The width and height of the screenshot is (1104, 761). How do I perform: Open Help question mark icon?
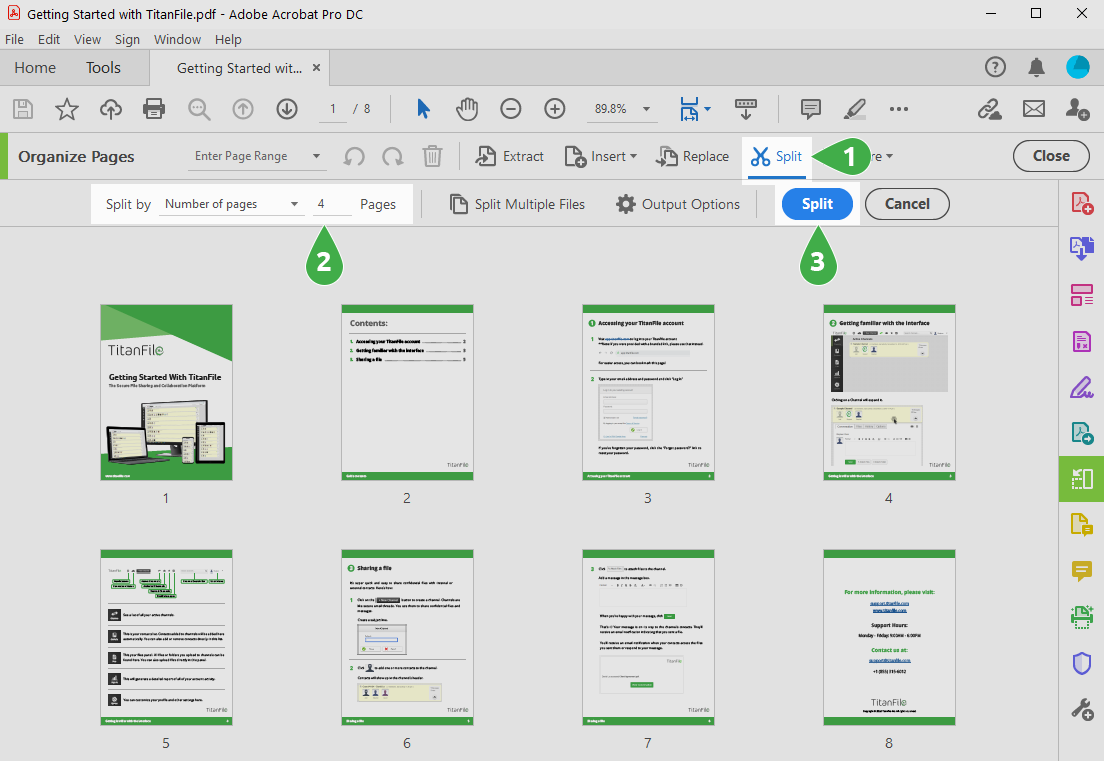995,67
